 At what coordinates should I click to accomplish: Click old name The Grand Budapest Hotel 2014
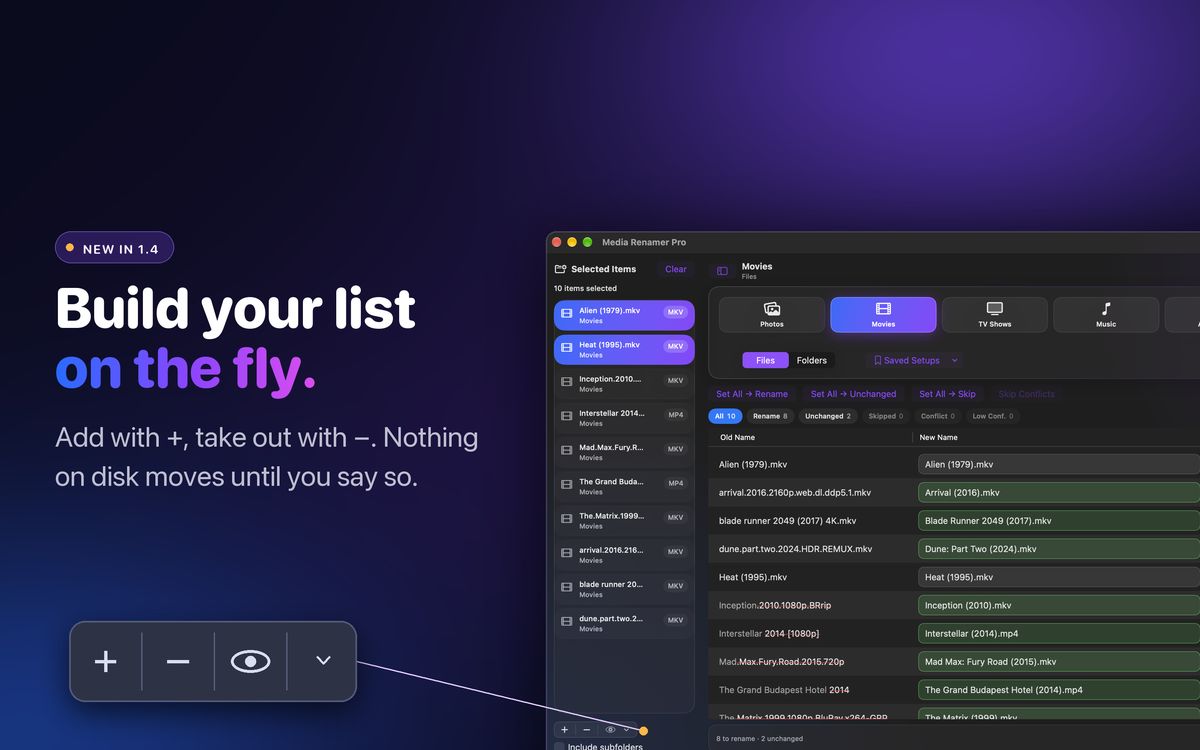(784, 690)
